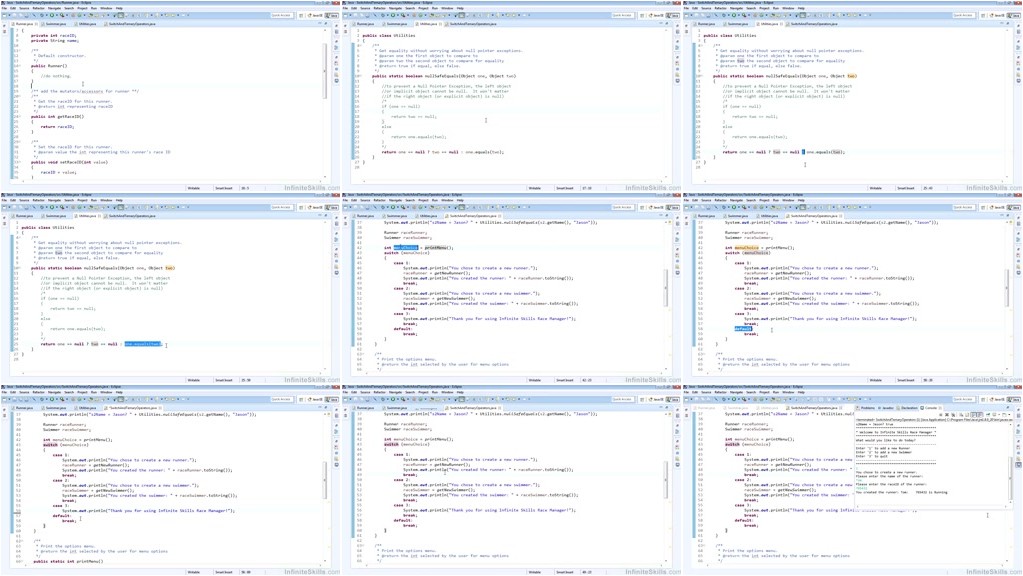Toggle Mark Occurrences in Runner code frame toolbar
The width and height of the screenshot is (1023, 576).
[x=121, y=15]
